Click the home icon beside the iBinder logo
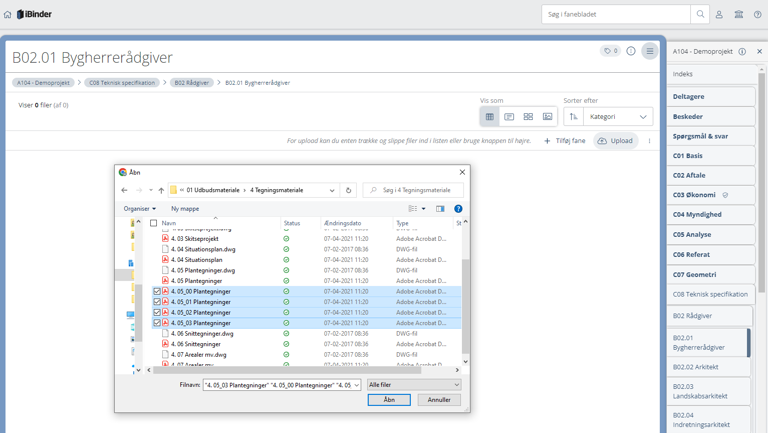The image size is (768, 433). pyautogui.click(x=8, y=15)
